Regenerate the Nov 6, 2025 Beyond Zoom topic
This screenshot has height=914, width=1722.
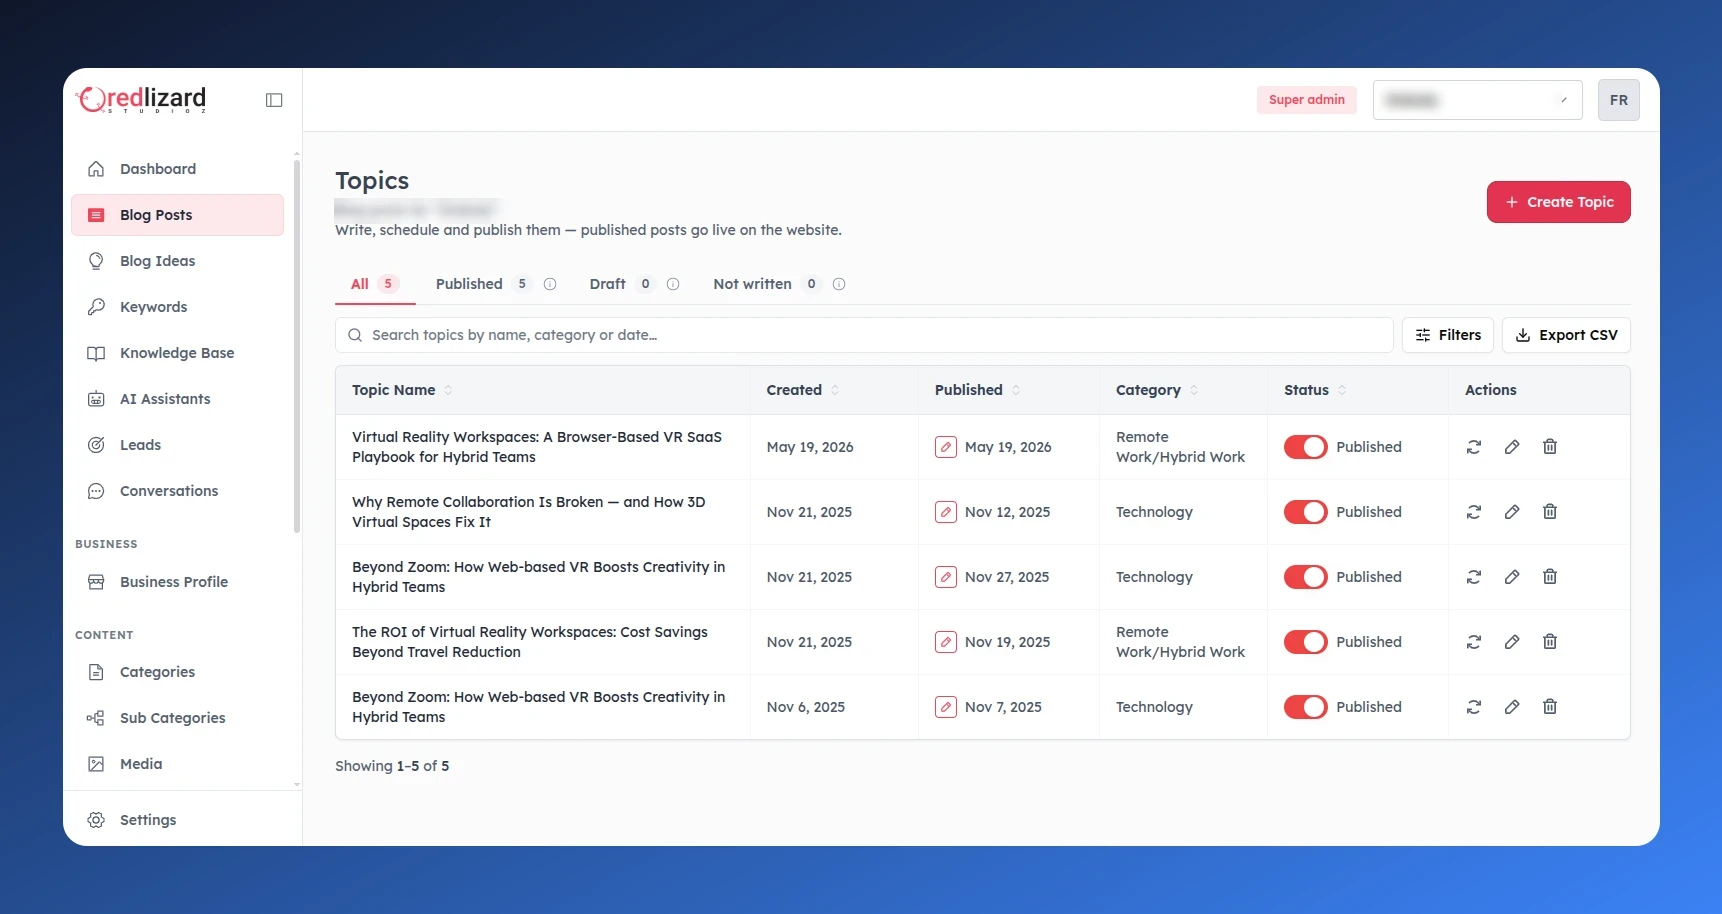click(x=1474, y=707)
